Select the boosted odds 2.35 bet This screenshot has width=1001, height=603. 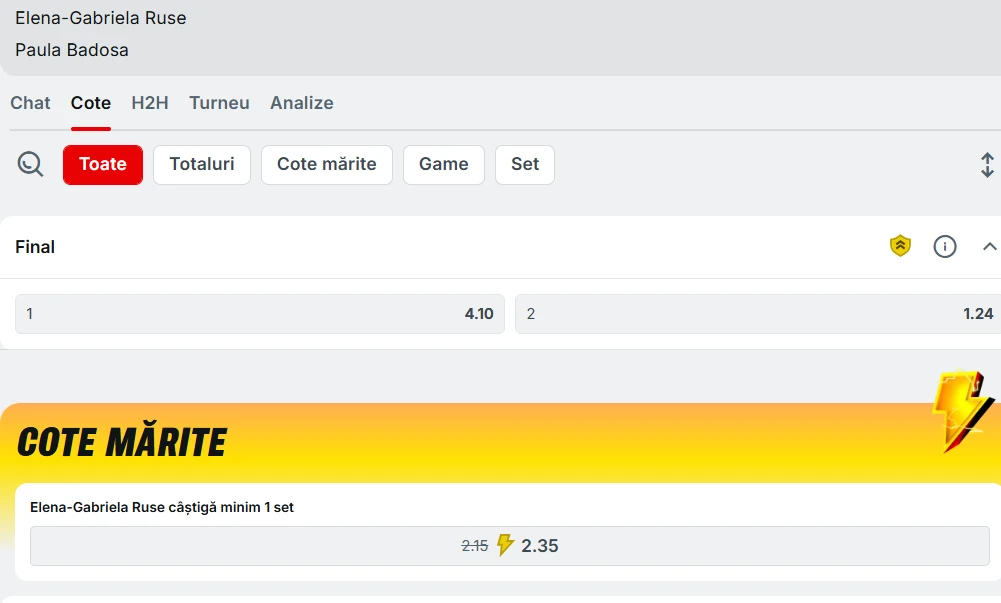510,546
